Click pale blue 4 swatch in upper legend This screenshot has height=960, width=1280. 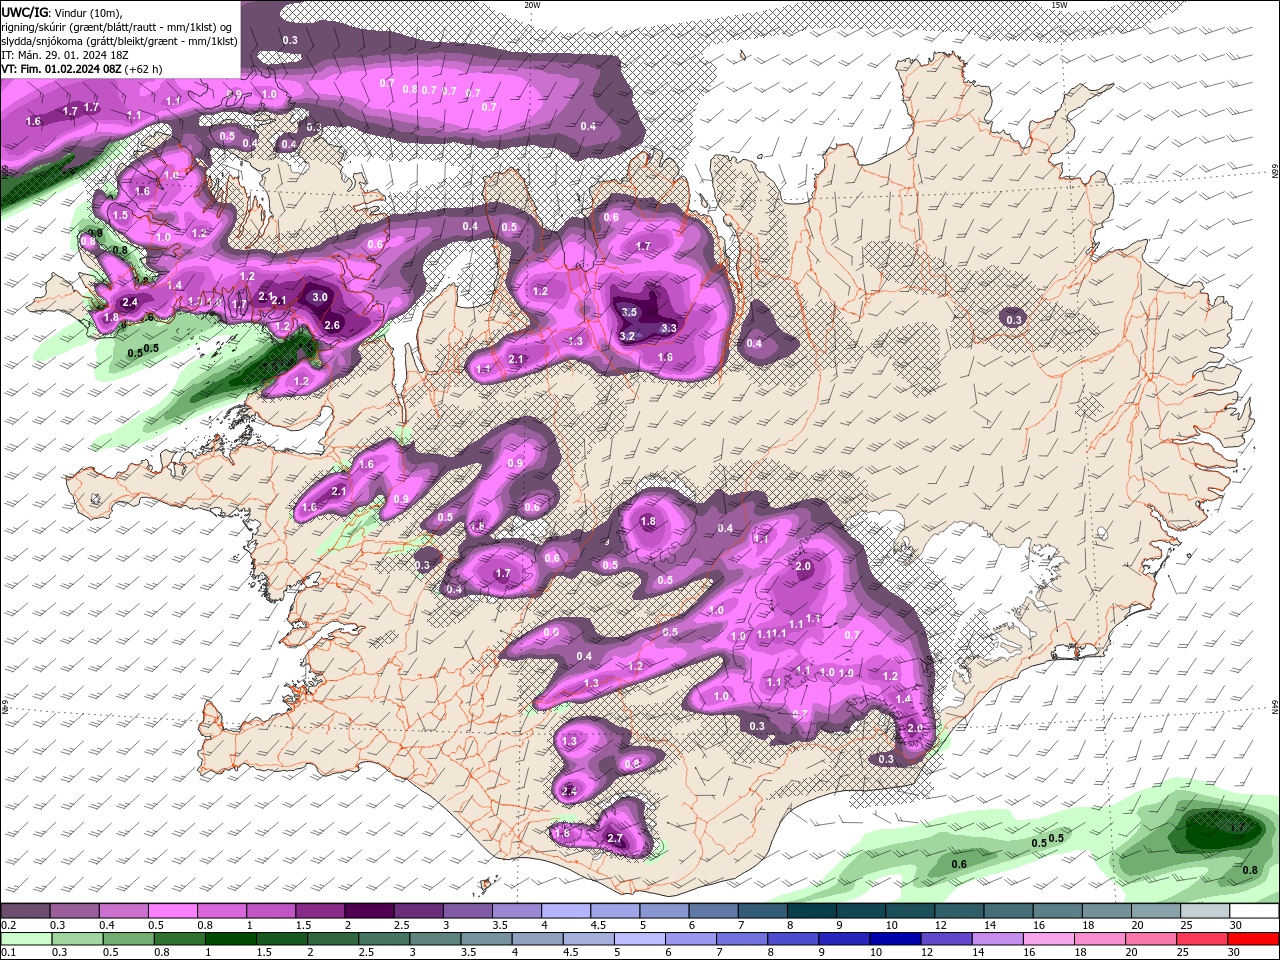coord(566,911)
